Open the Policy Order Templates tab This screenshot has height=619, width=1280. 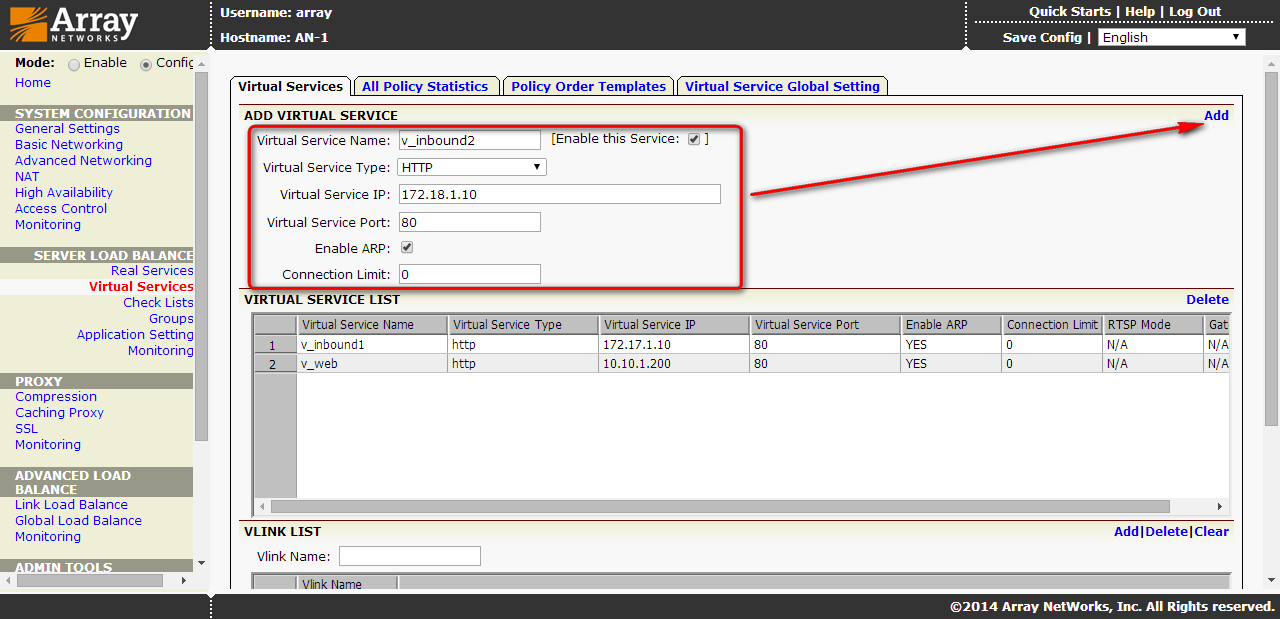(x=588, y=87)
